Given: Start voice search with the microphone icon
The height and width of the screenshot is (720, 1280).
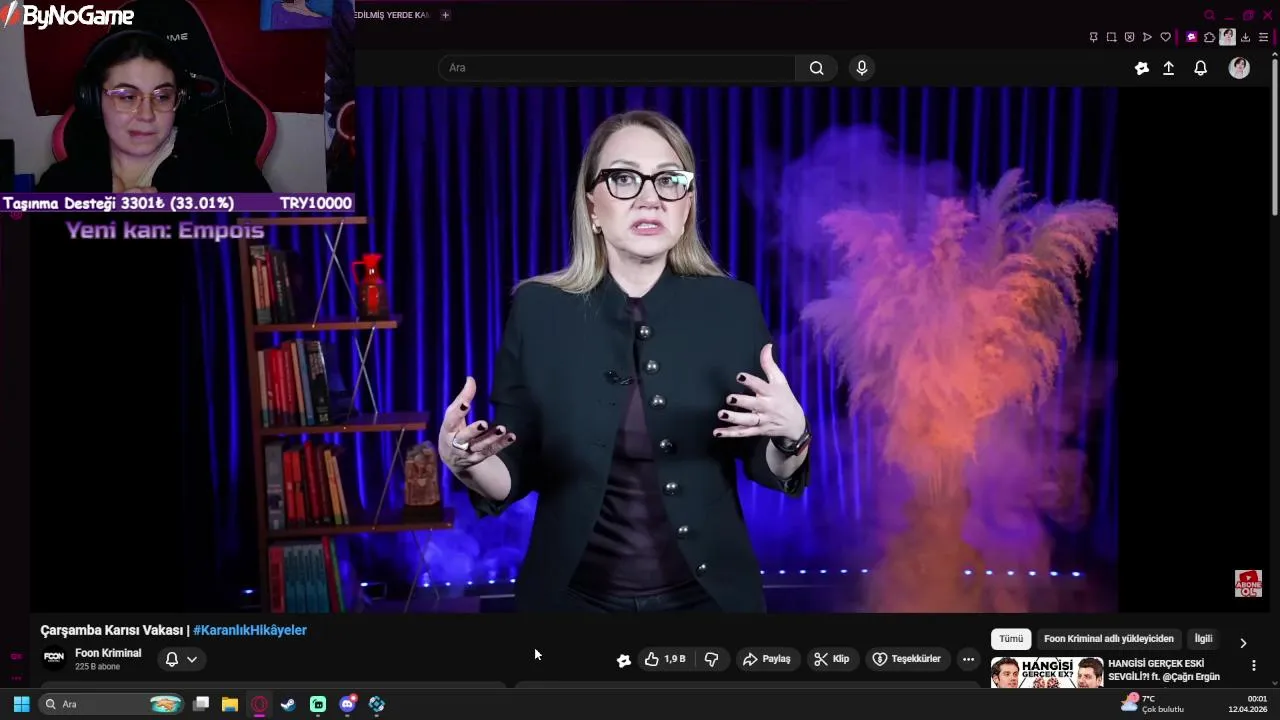Looking at the screenshot, I should coord(862,68).
